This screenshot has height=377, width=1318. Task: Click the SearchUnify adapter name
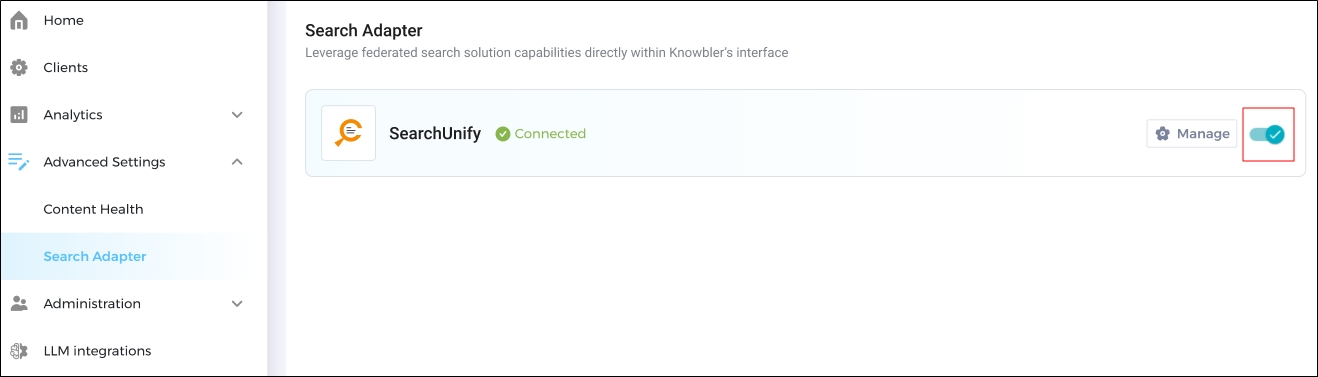click(435, 133)
